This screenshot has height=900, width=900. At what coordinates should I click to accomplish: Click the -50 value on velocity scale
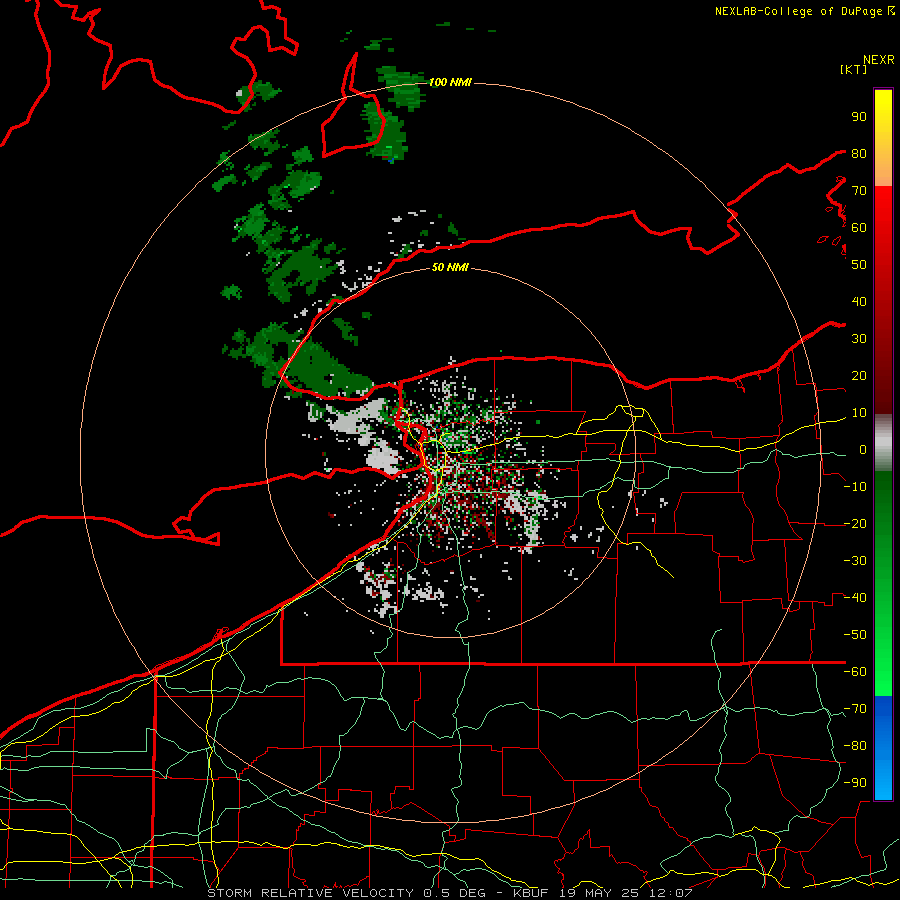855,635
